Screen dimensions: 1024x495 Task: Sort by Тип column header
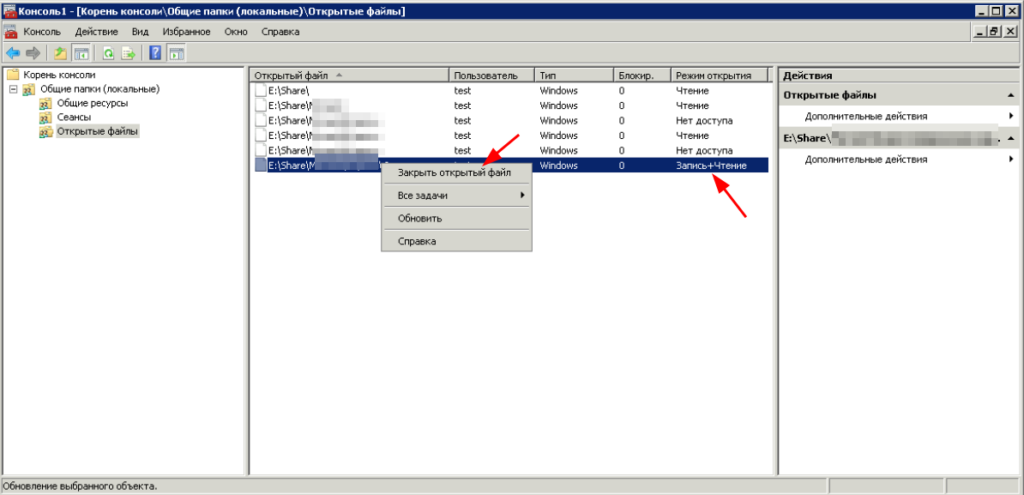click(573, 75)
